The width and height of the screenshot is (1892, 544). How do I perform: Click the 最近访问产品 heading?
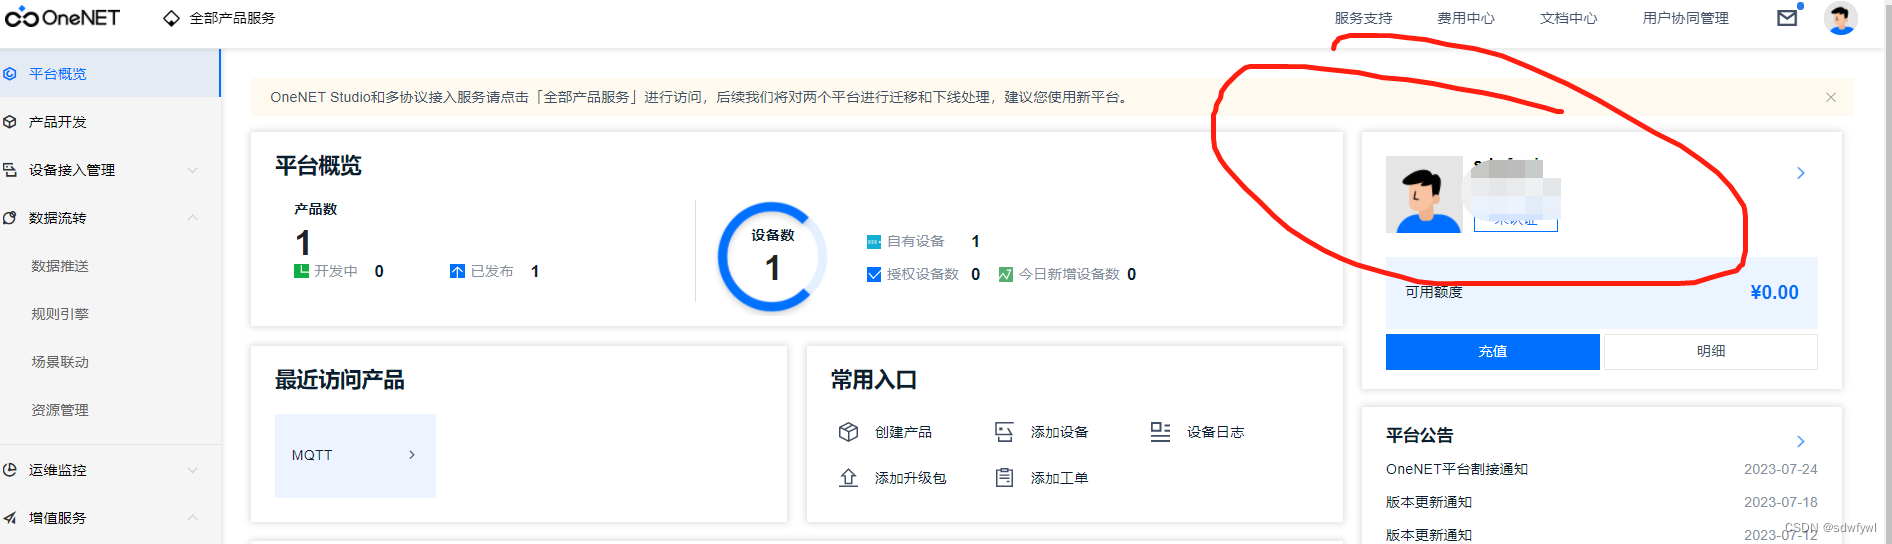pos(340,380)
